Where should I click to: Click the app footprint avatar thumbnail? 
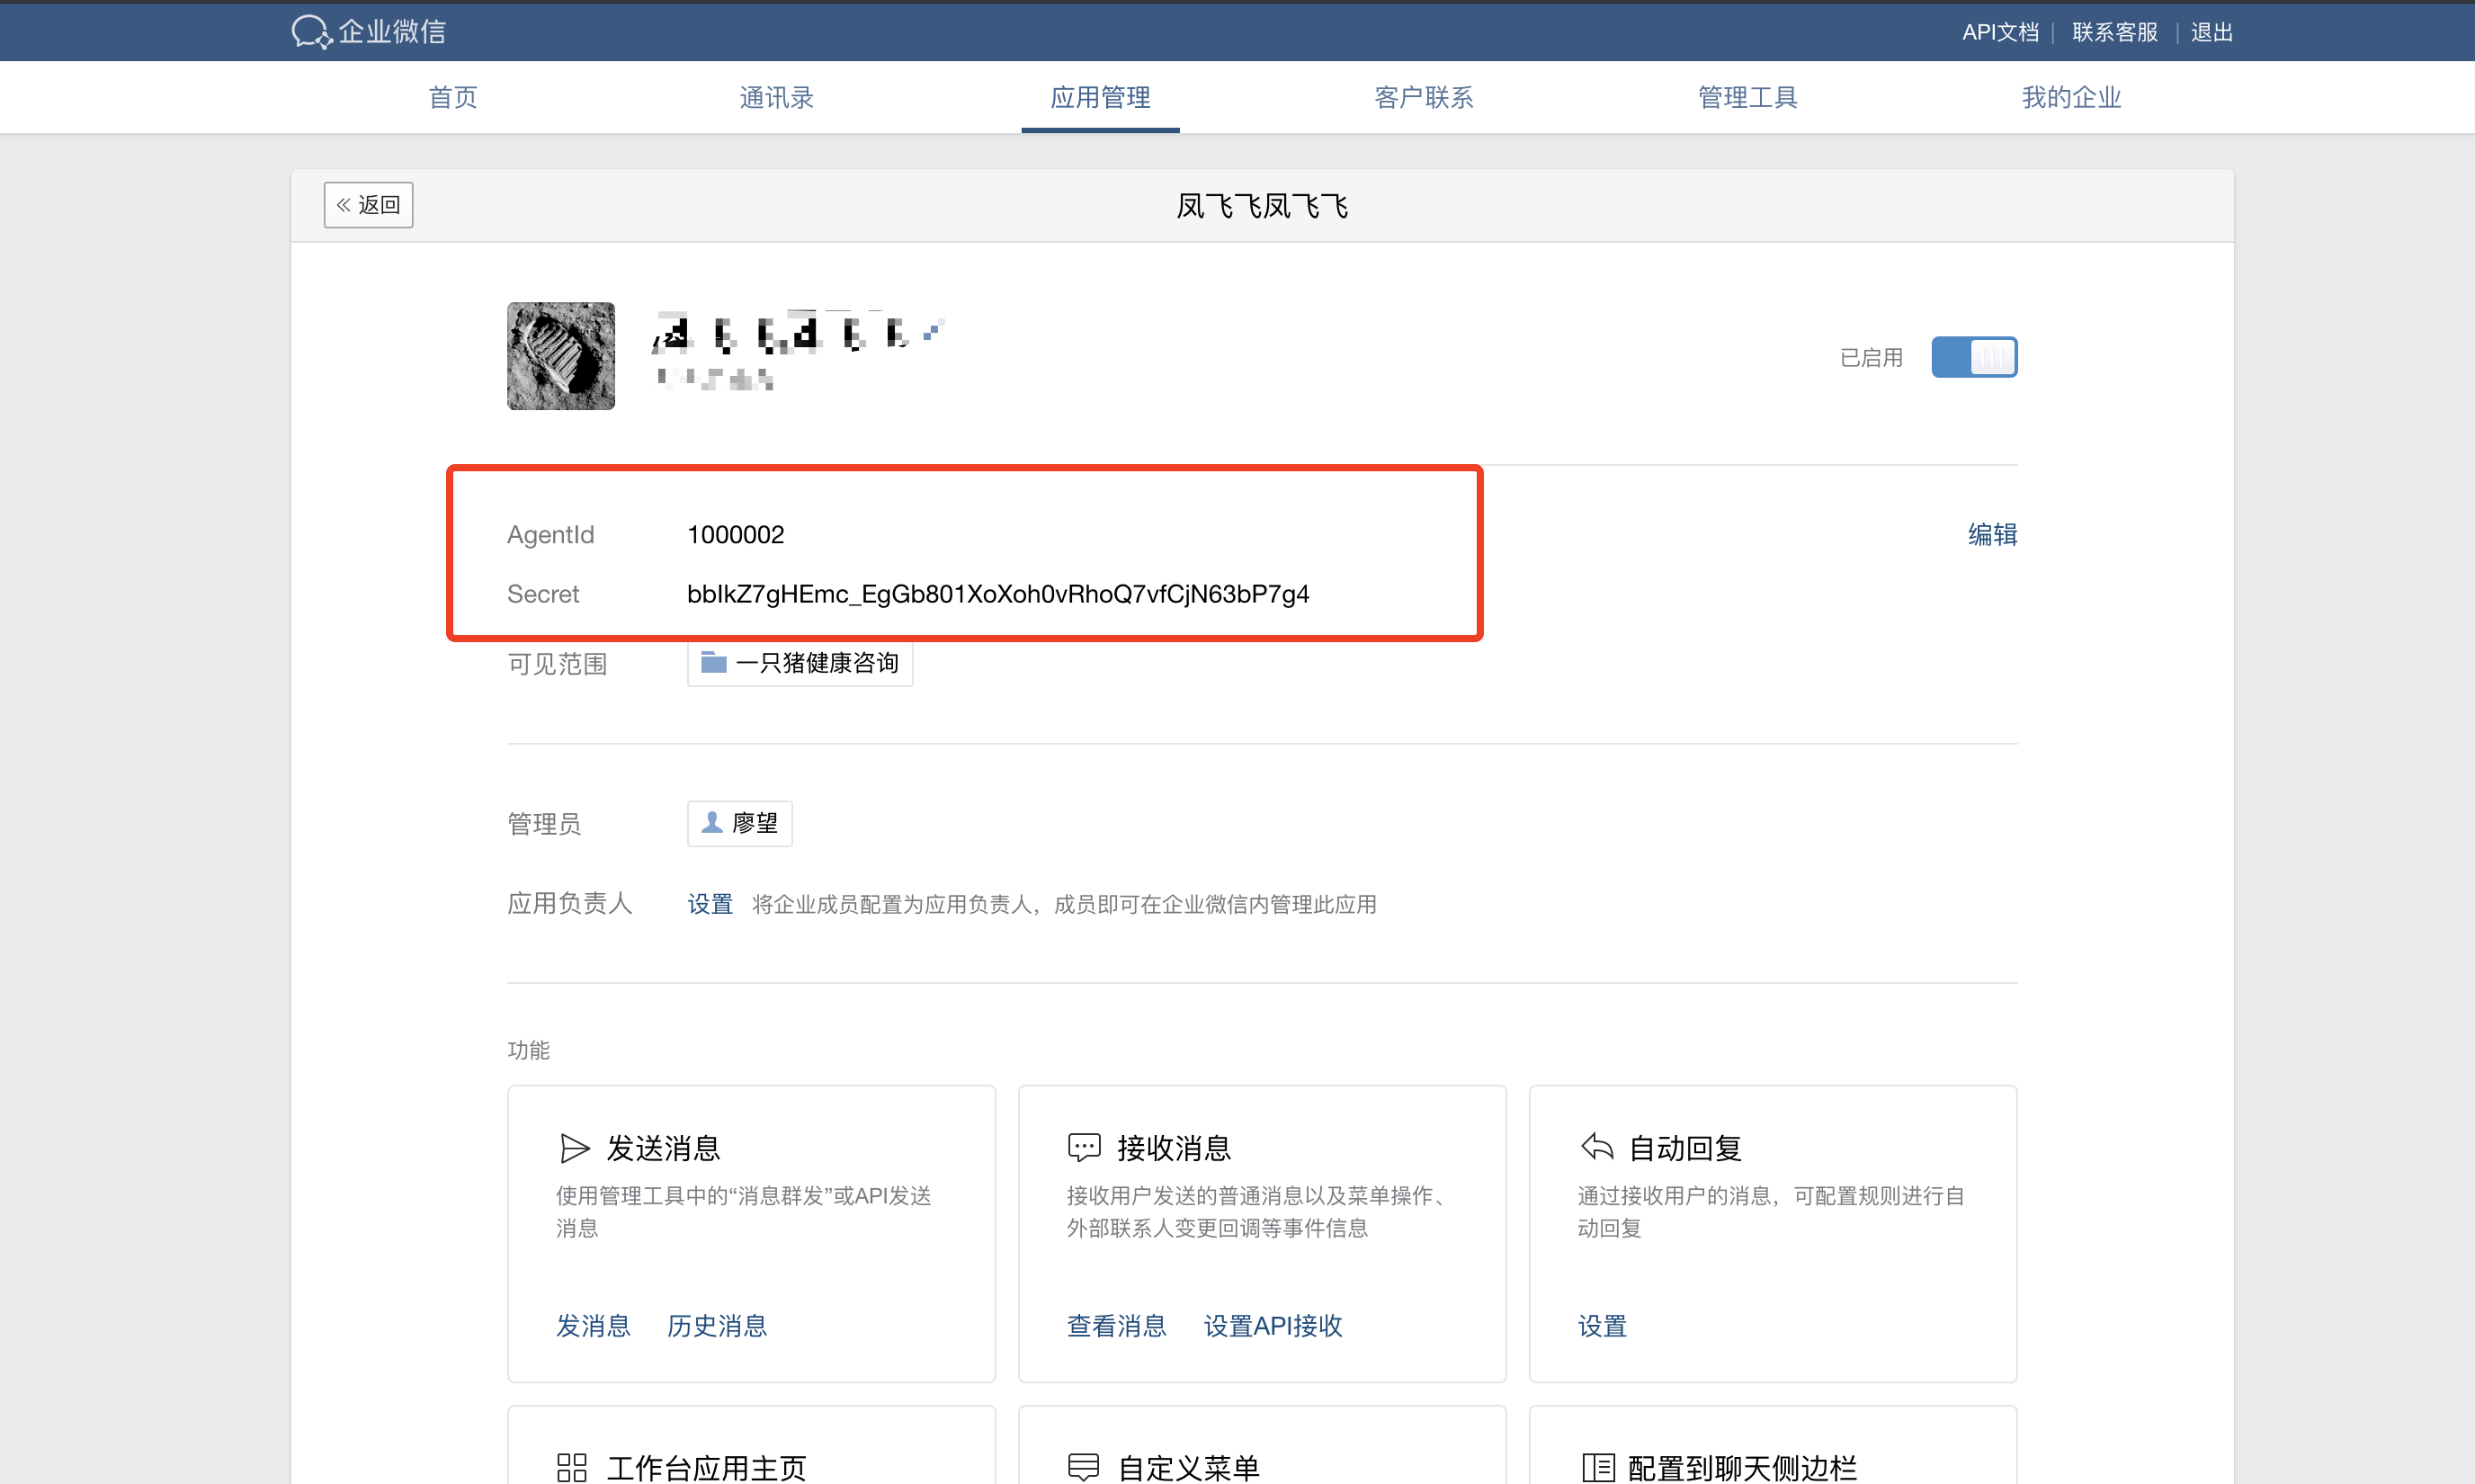(x=561, y=356)
